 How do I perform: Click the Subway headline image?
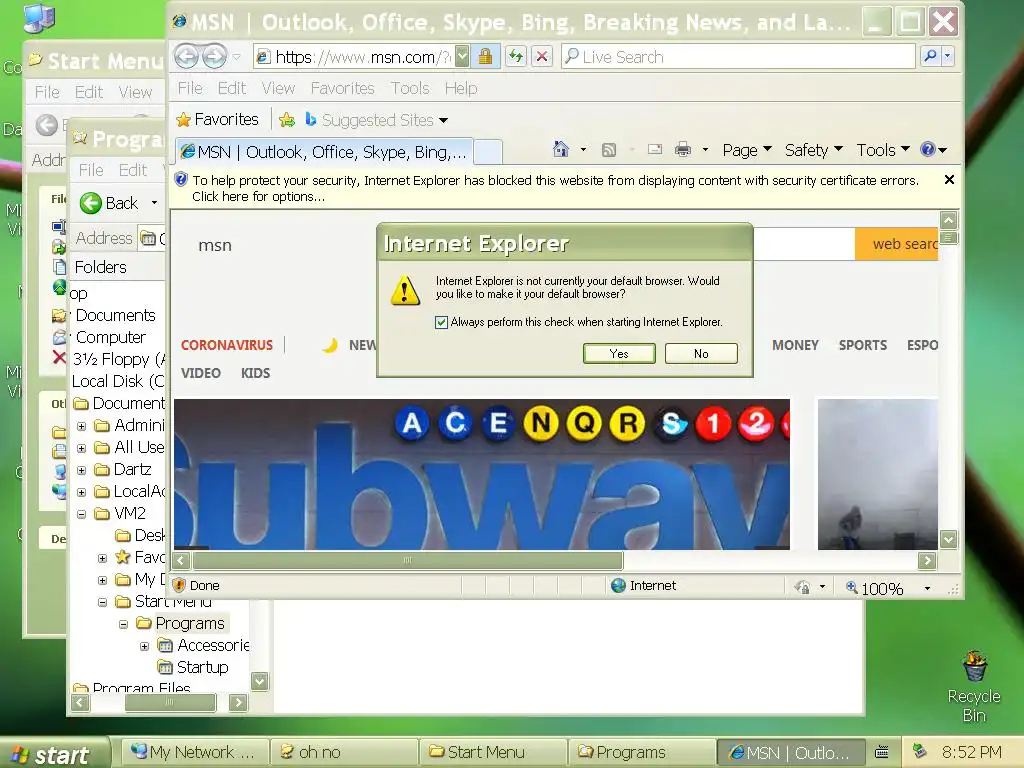click(x=482, y=474)
